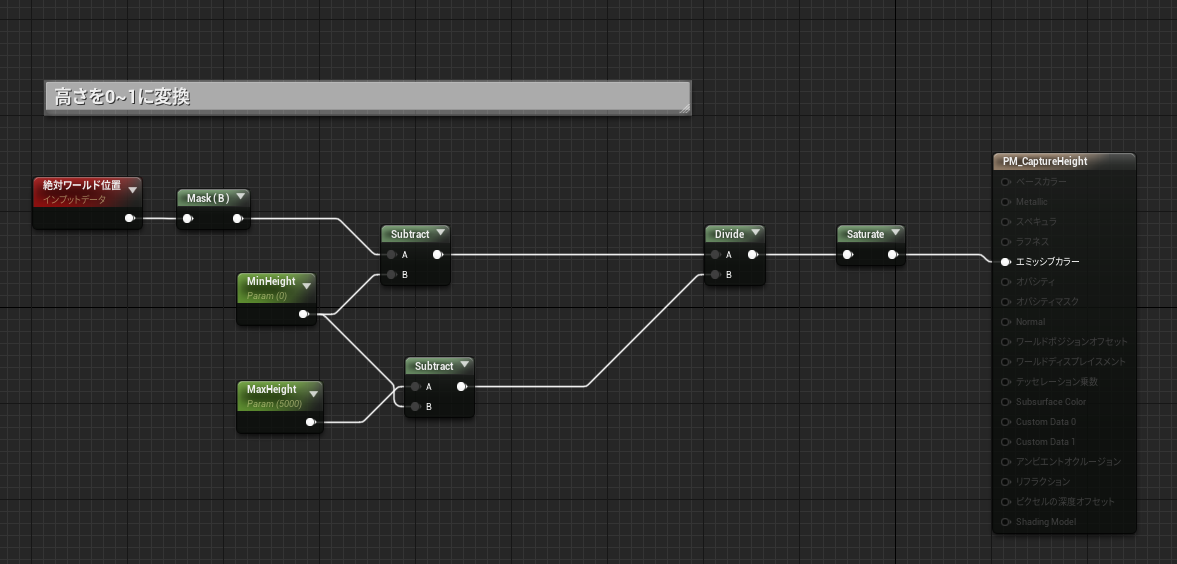The height and width of the screenshot is (564, 1177).
Task: Click input pin A of upper Subtract
Action: click(x=392, y=255)
